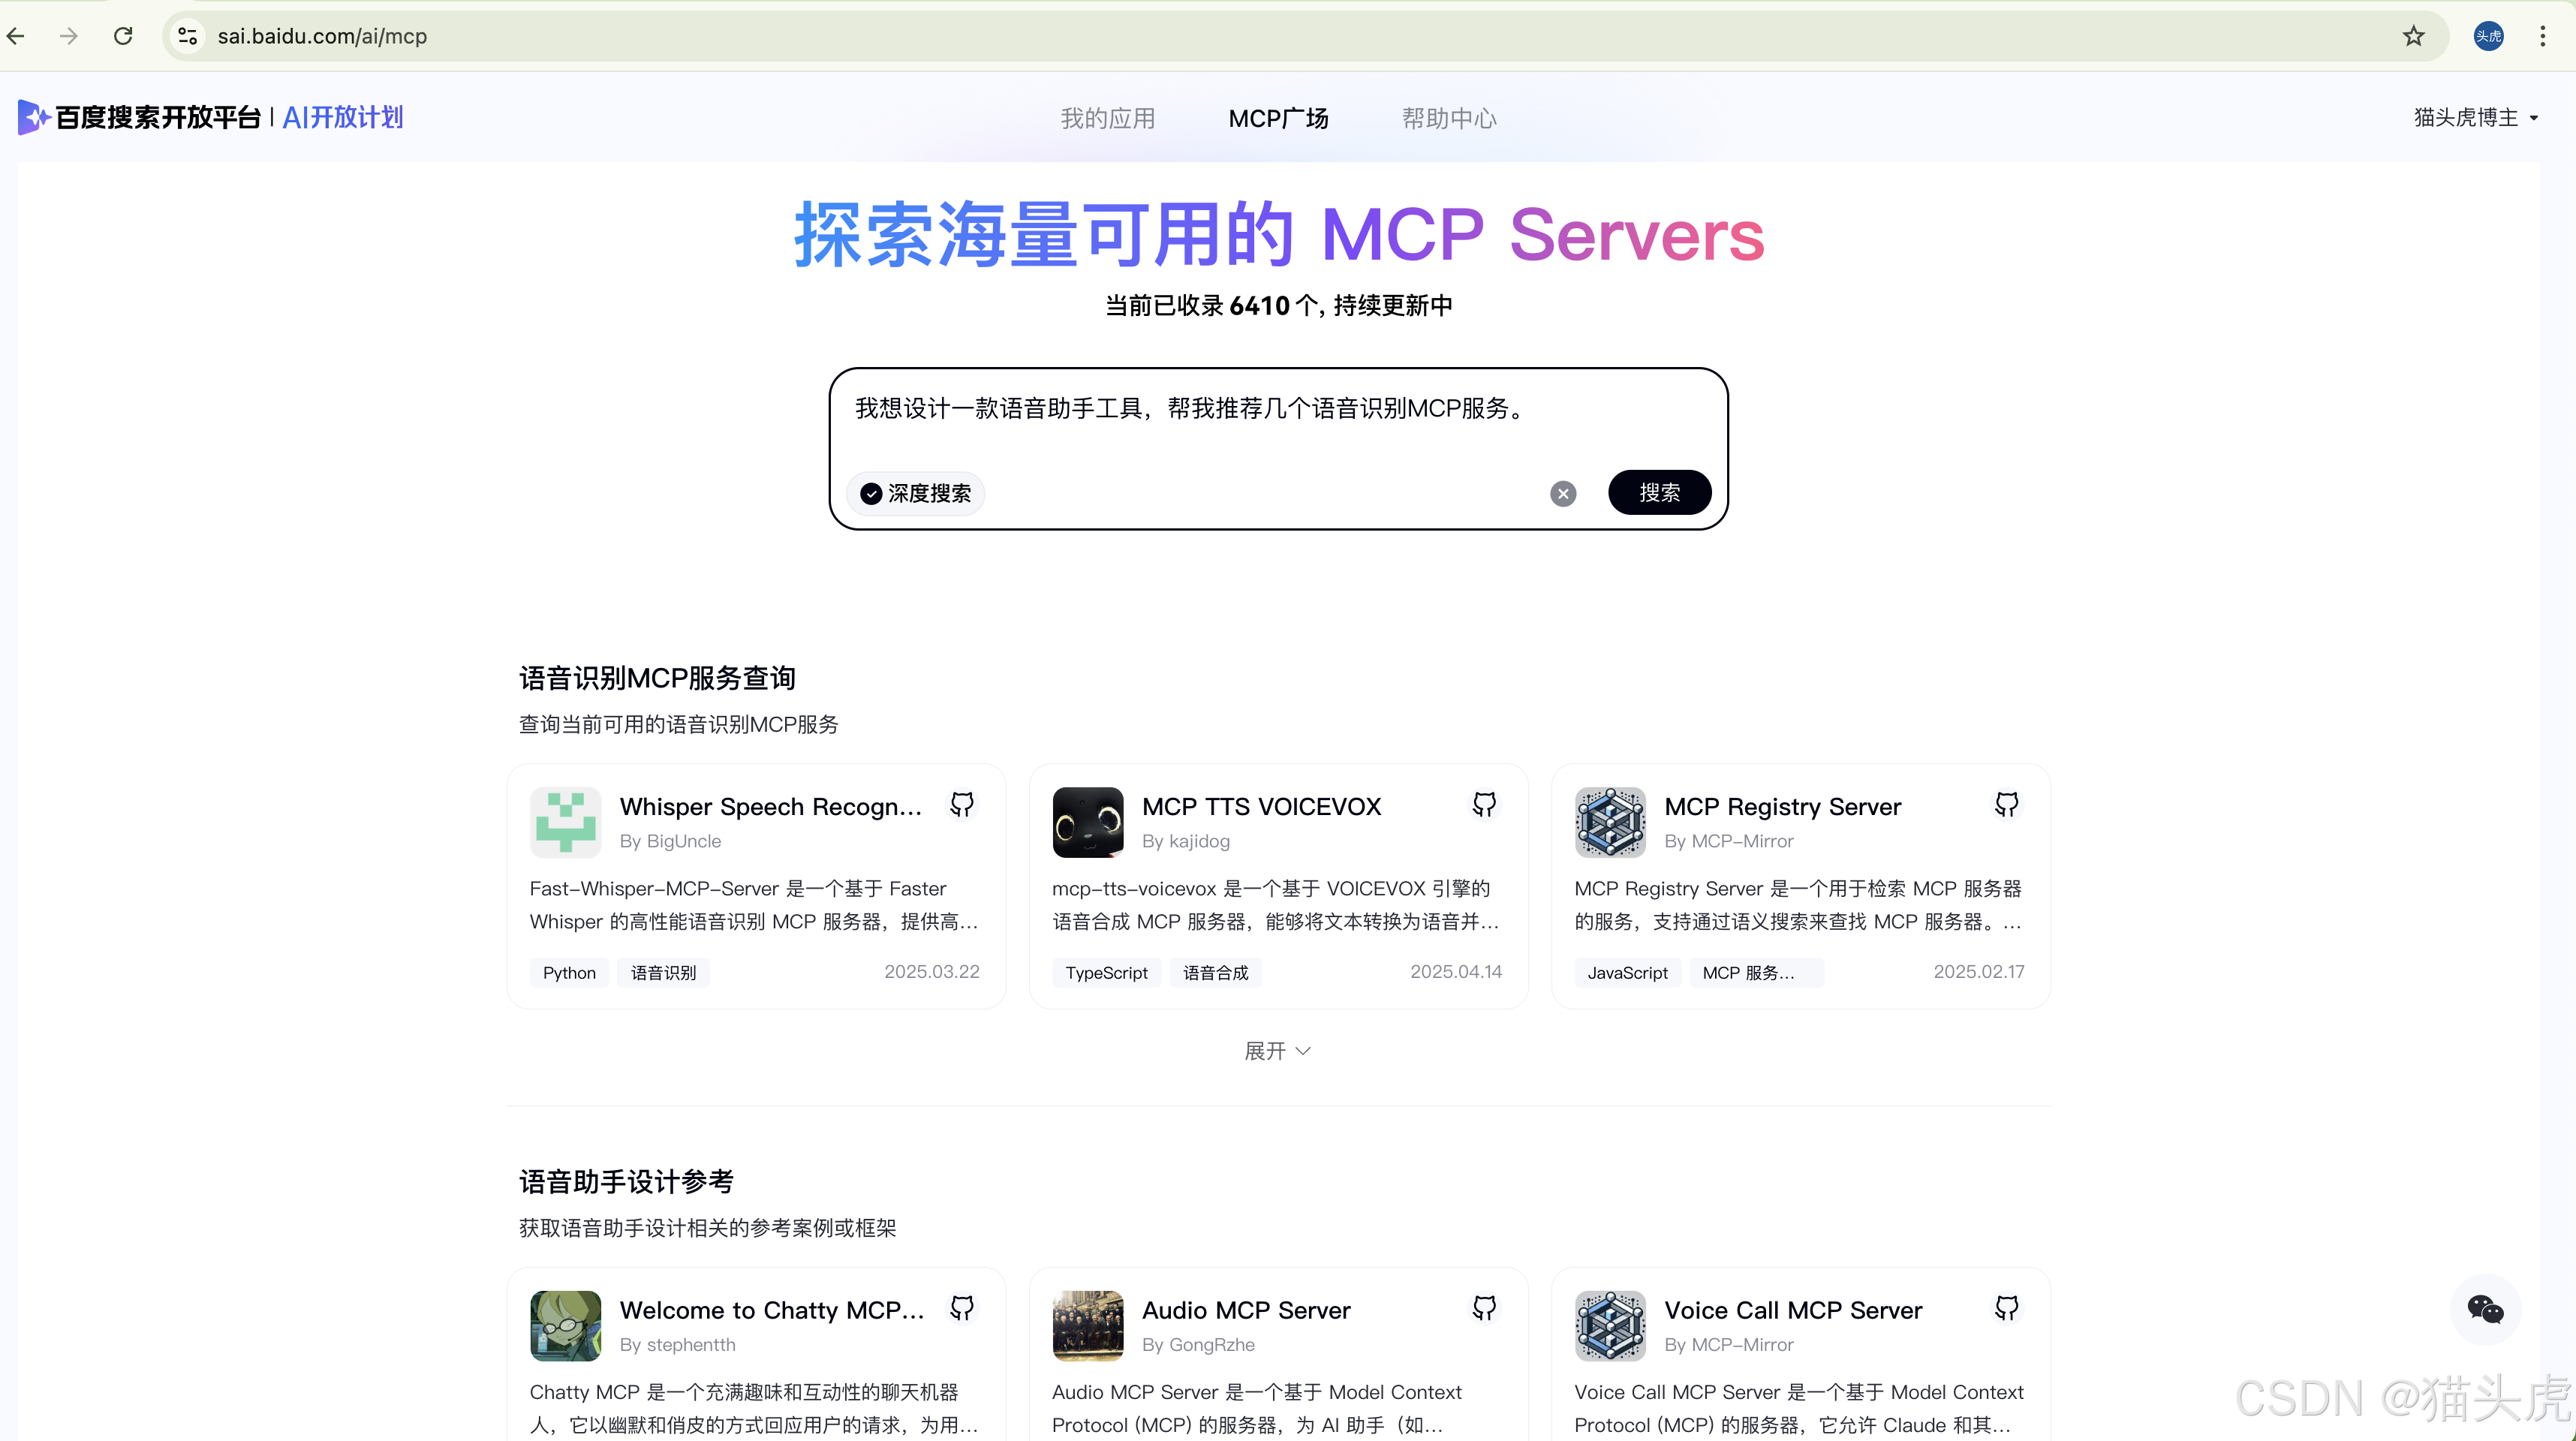2576x1441 pixels.
Task: Open GitHub repo for MCP Registry Server
Action: 2006,805
